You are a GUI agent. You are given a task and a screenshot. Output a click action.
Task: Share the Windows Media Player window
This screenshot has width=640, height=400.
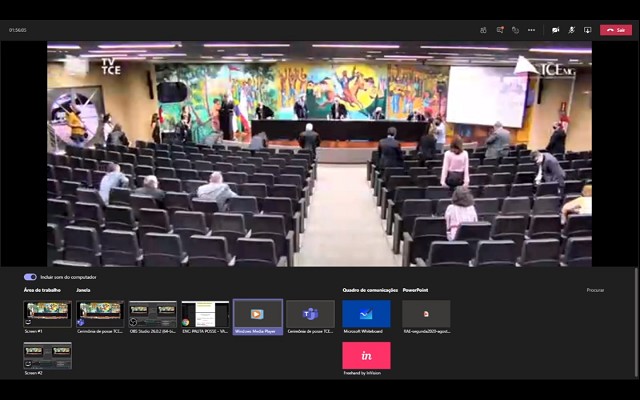pos(257,314)
